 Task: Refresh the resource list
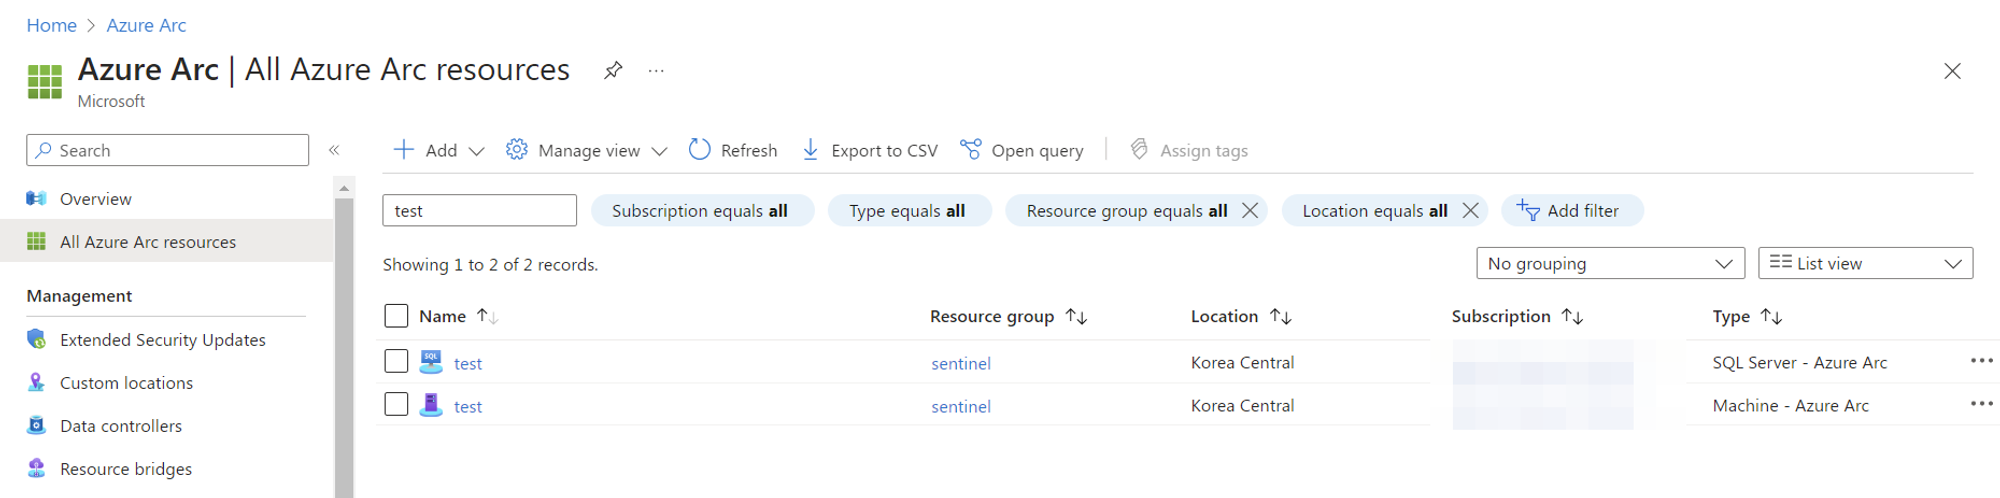[733, 150]
